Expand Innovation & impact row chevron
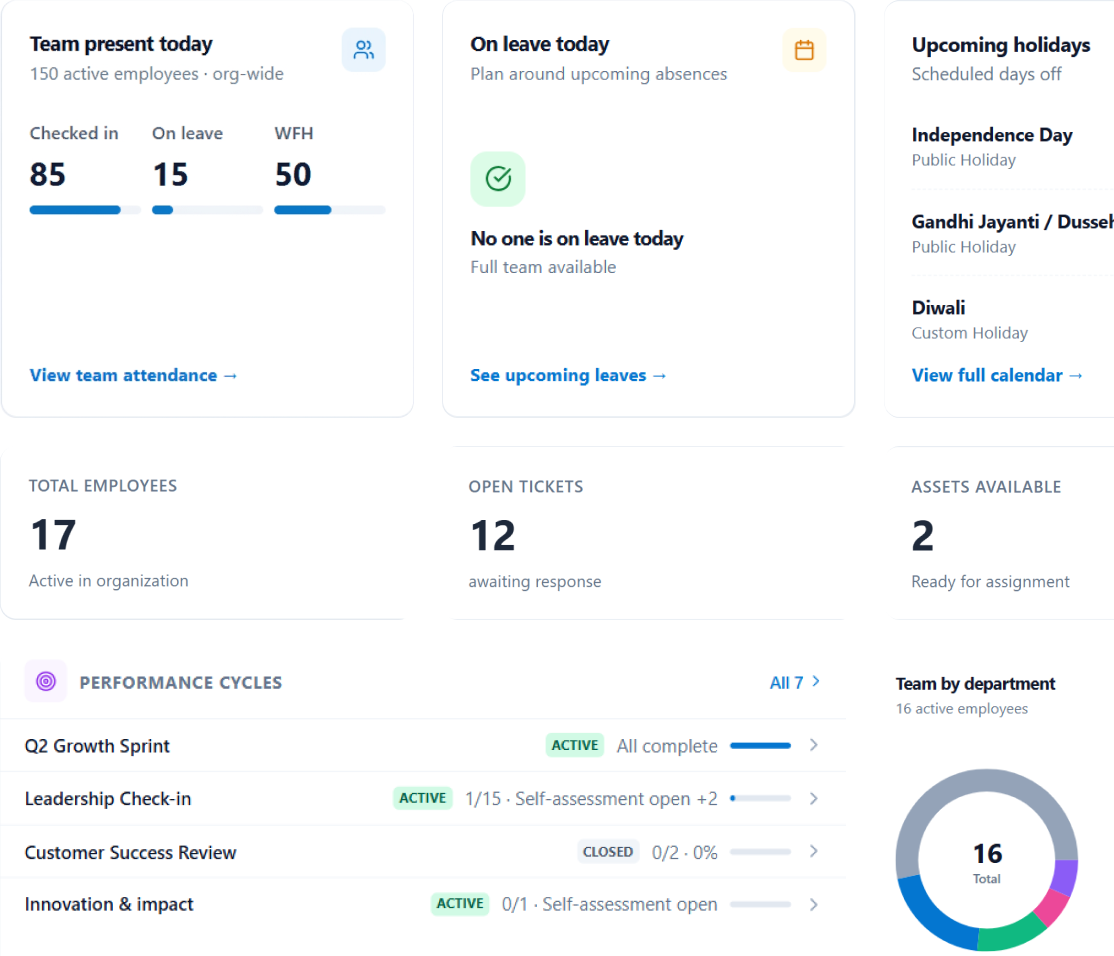The height and width of the screenshot is (956, 1114). tap(814, 904)
